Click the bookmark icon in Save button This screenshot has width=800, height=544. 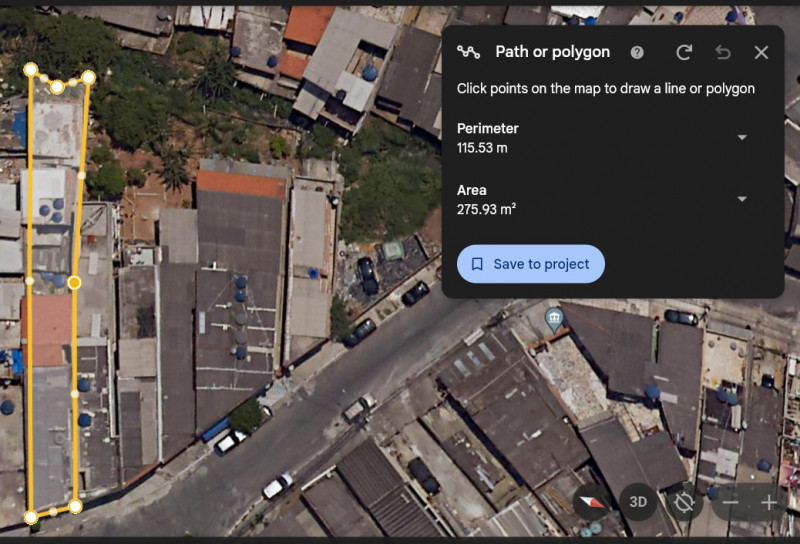[477, 264]
